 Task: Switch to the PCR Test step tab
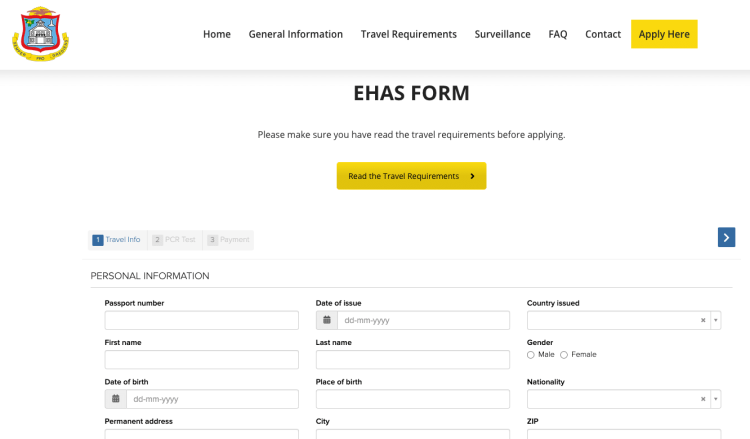tap(174, 240)
